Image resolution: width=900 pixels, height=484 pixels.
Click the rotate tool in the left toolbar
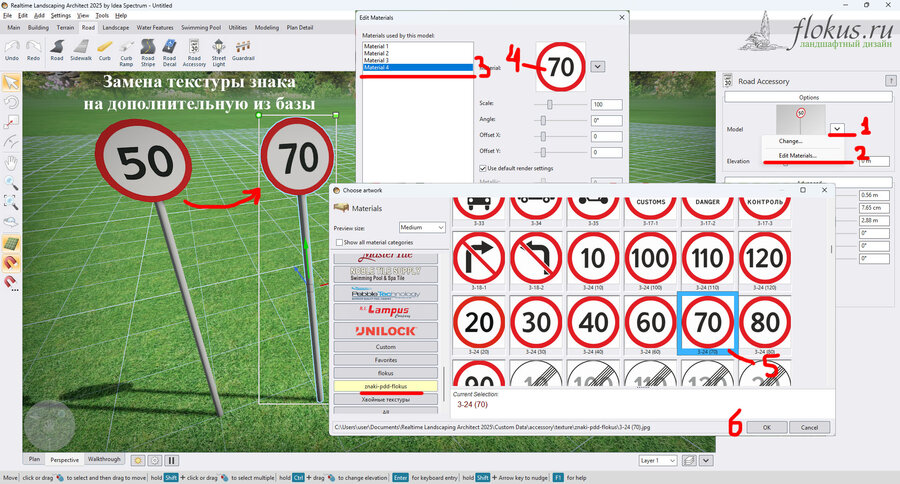pyautogui.click(x=11, y=102)
